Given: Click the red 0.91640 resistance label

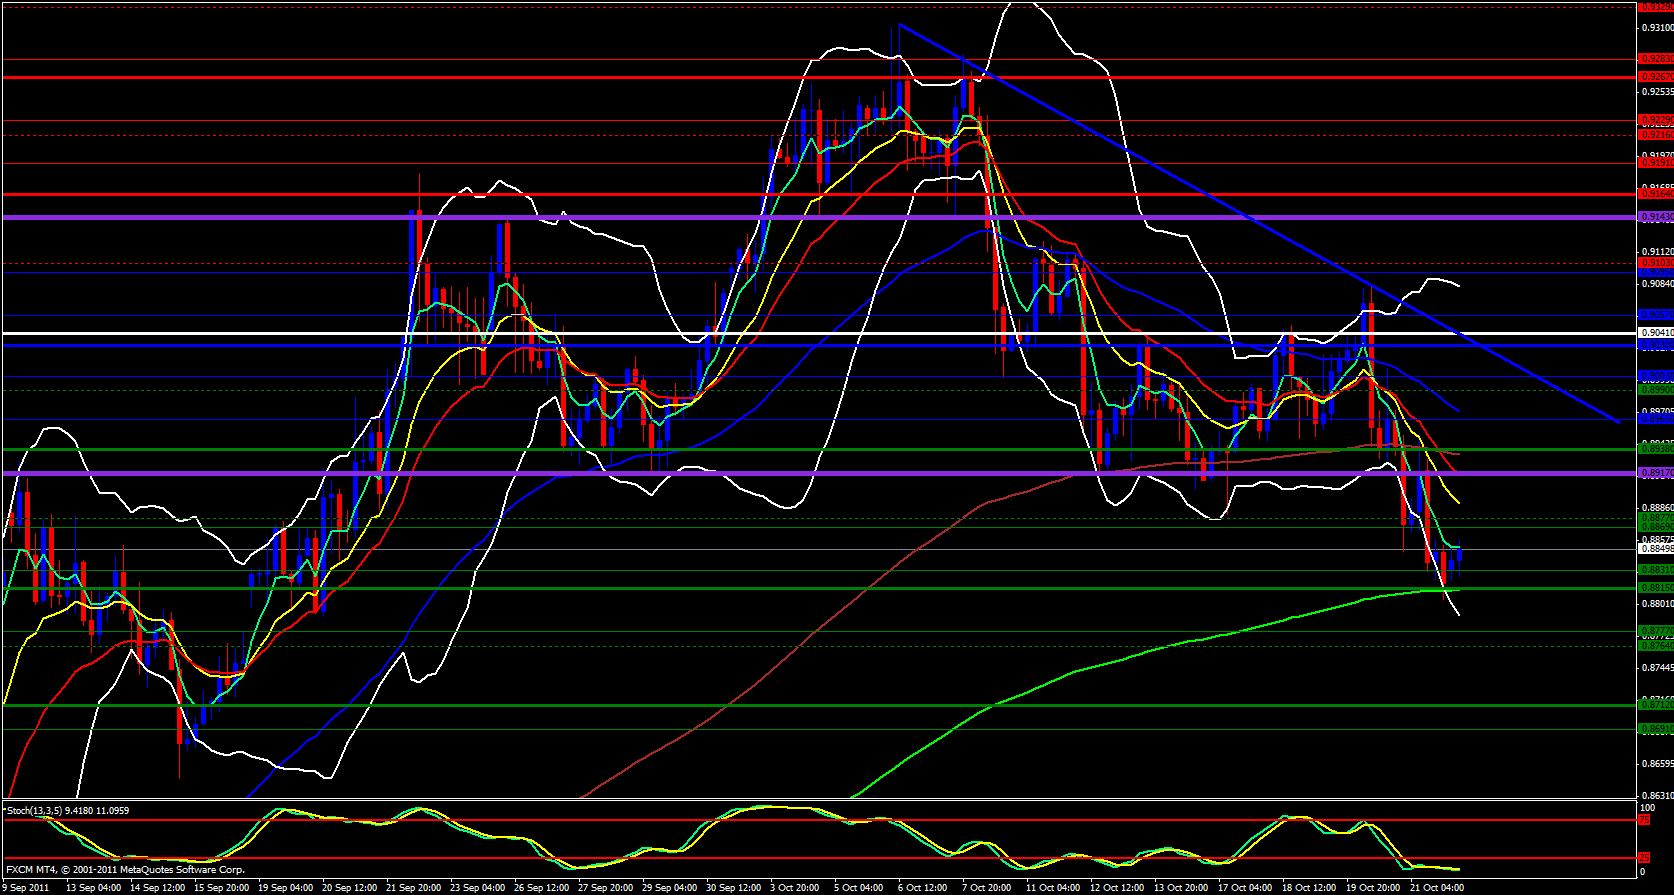Looking at the screenshot, I should point(1655,194).
